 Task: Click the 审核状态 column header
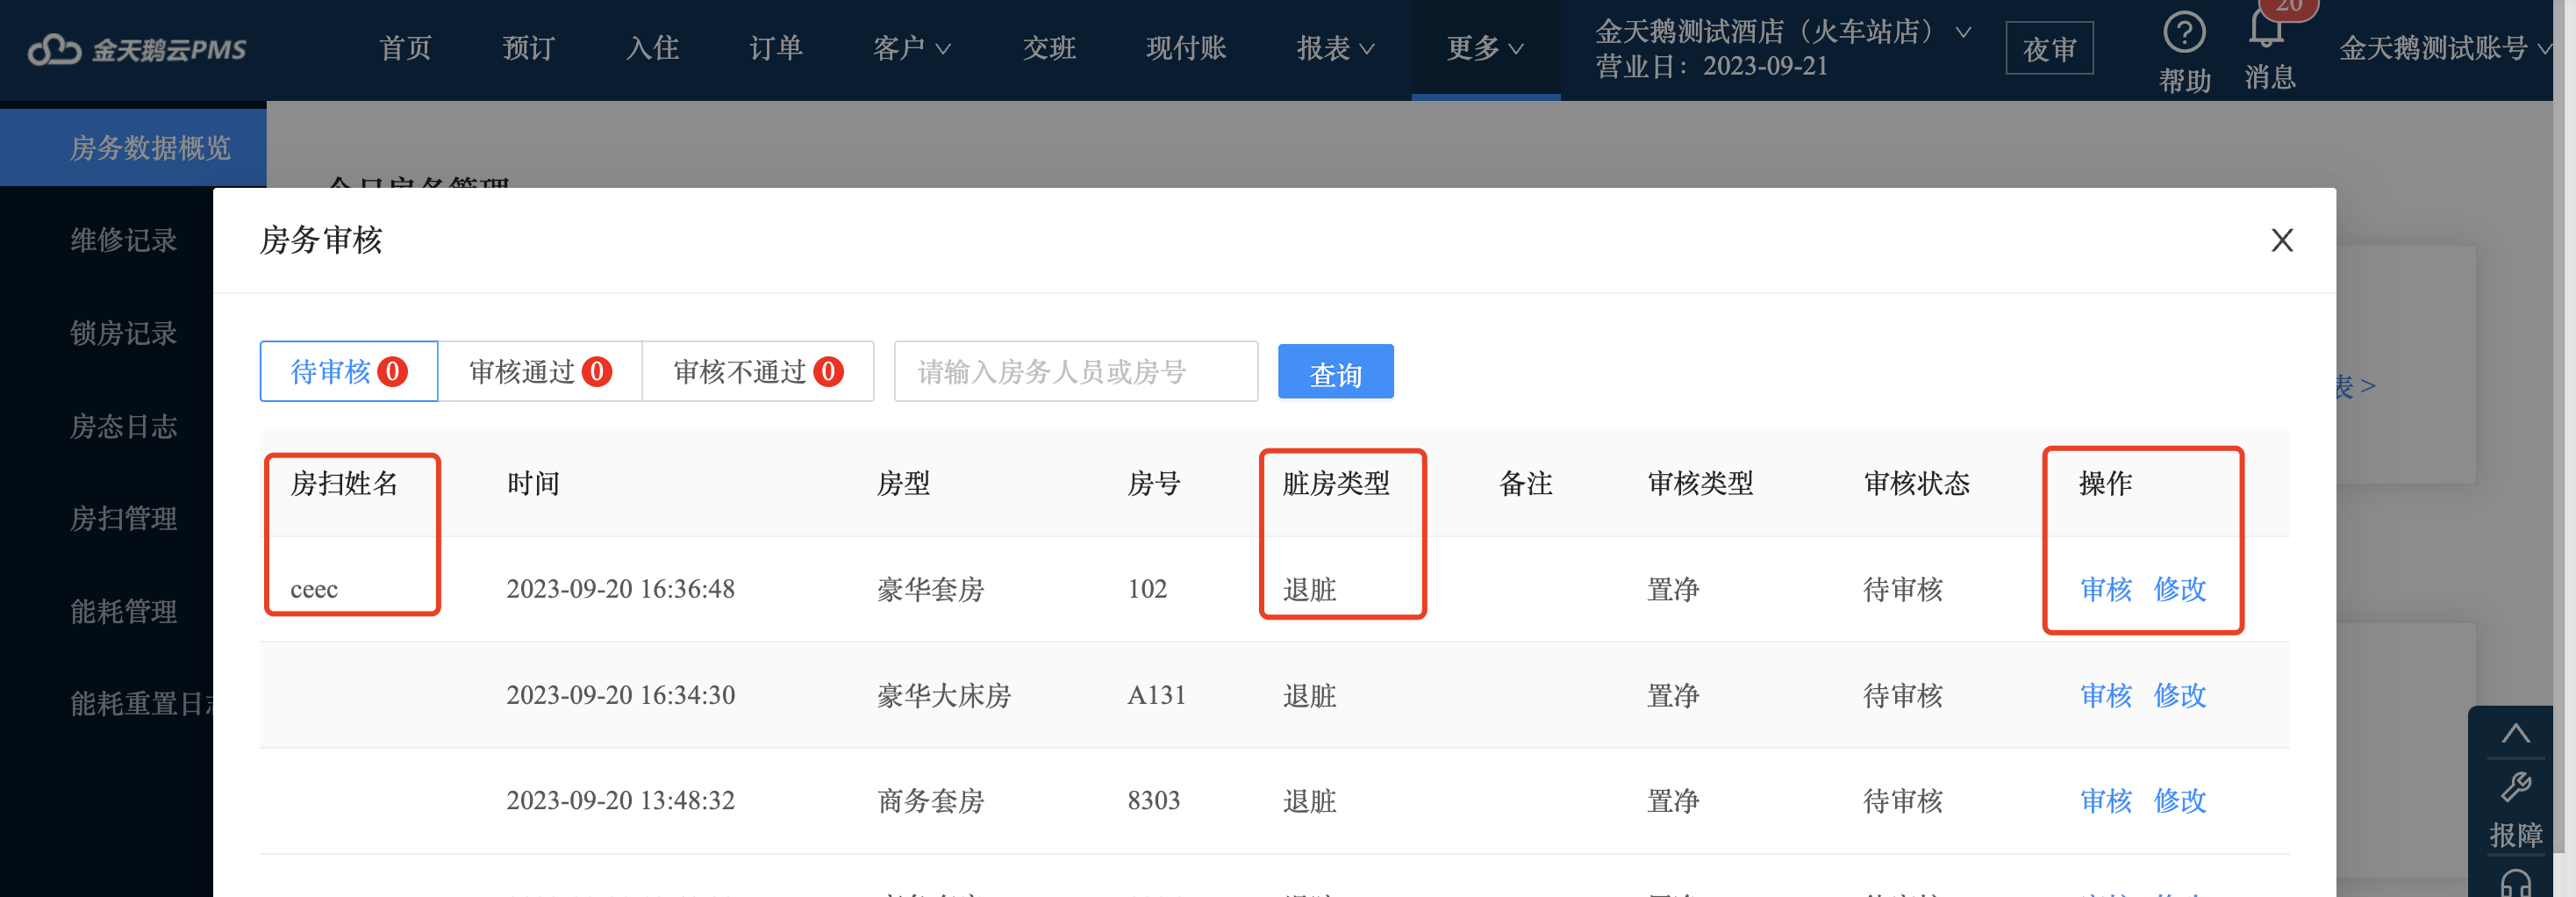1916,483
